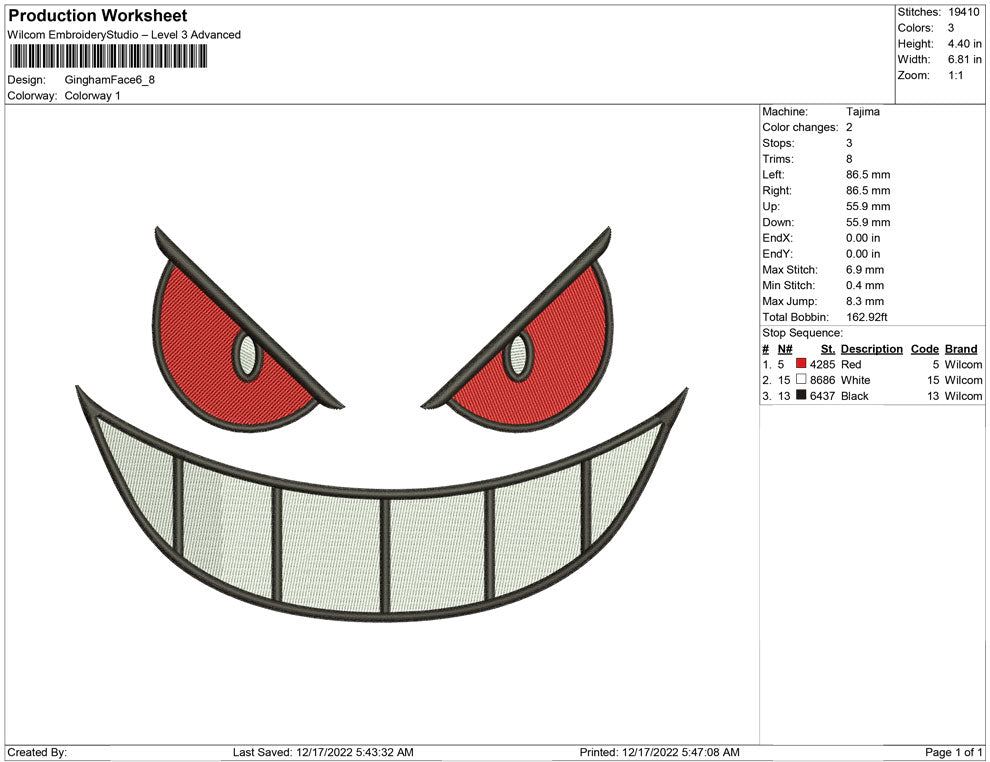Screen dimensions: 990x762
Task: Click the 'Code' column header
Action: 924,348
